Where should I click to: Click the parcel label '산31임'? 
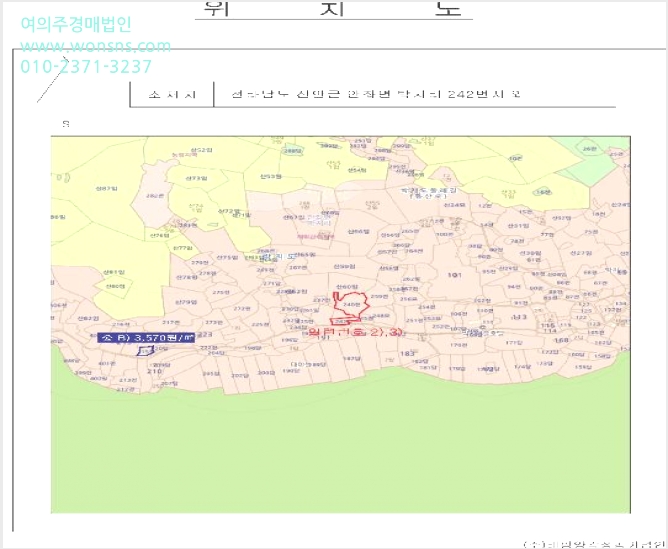point(518,226)
